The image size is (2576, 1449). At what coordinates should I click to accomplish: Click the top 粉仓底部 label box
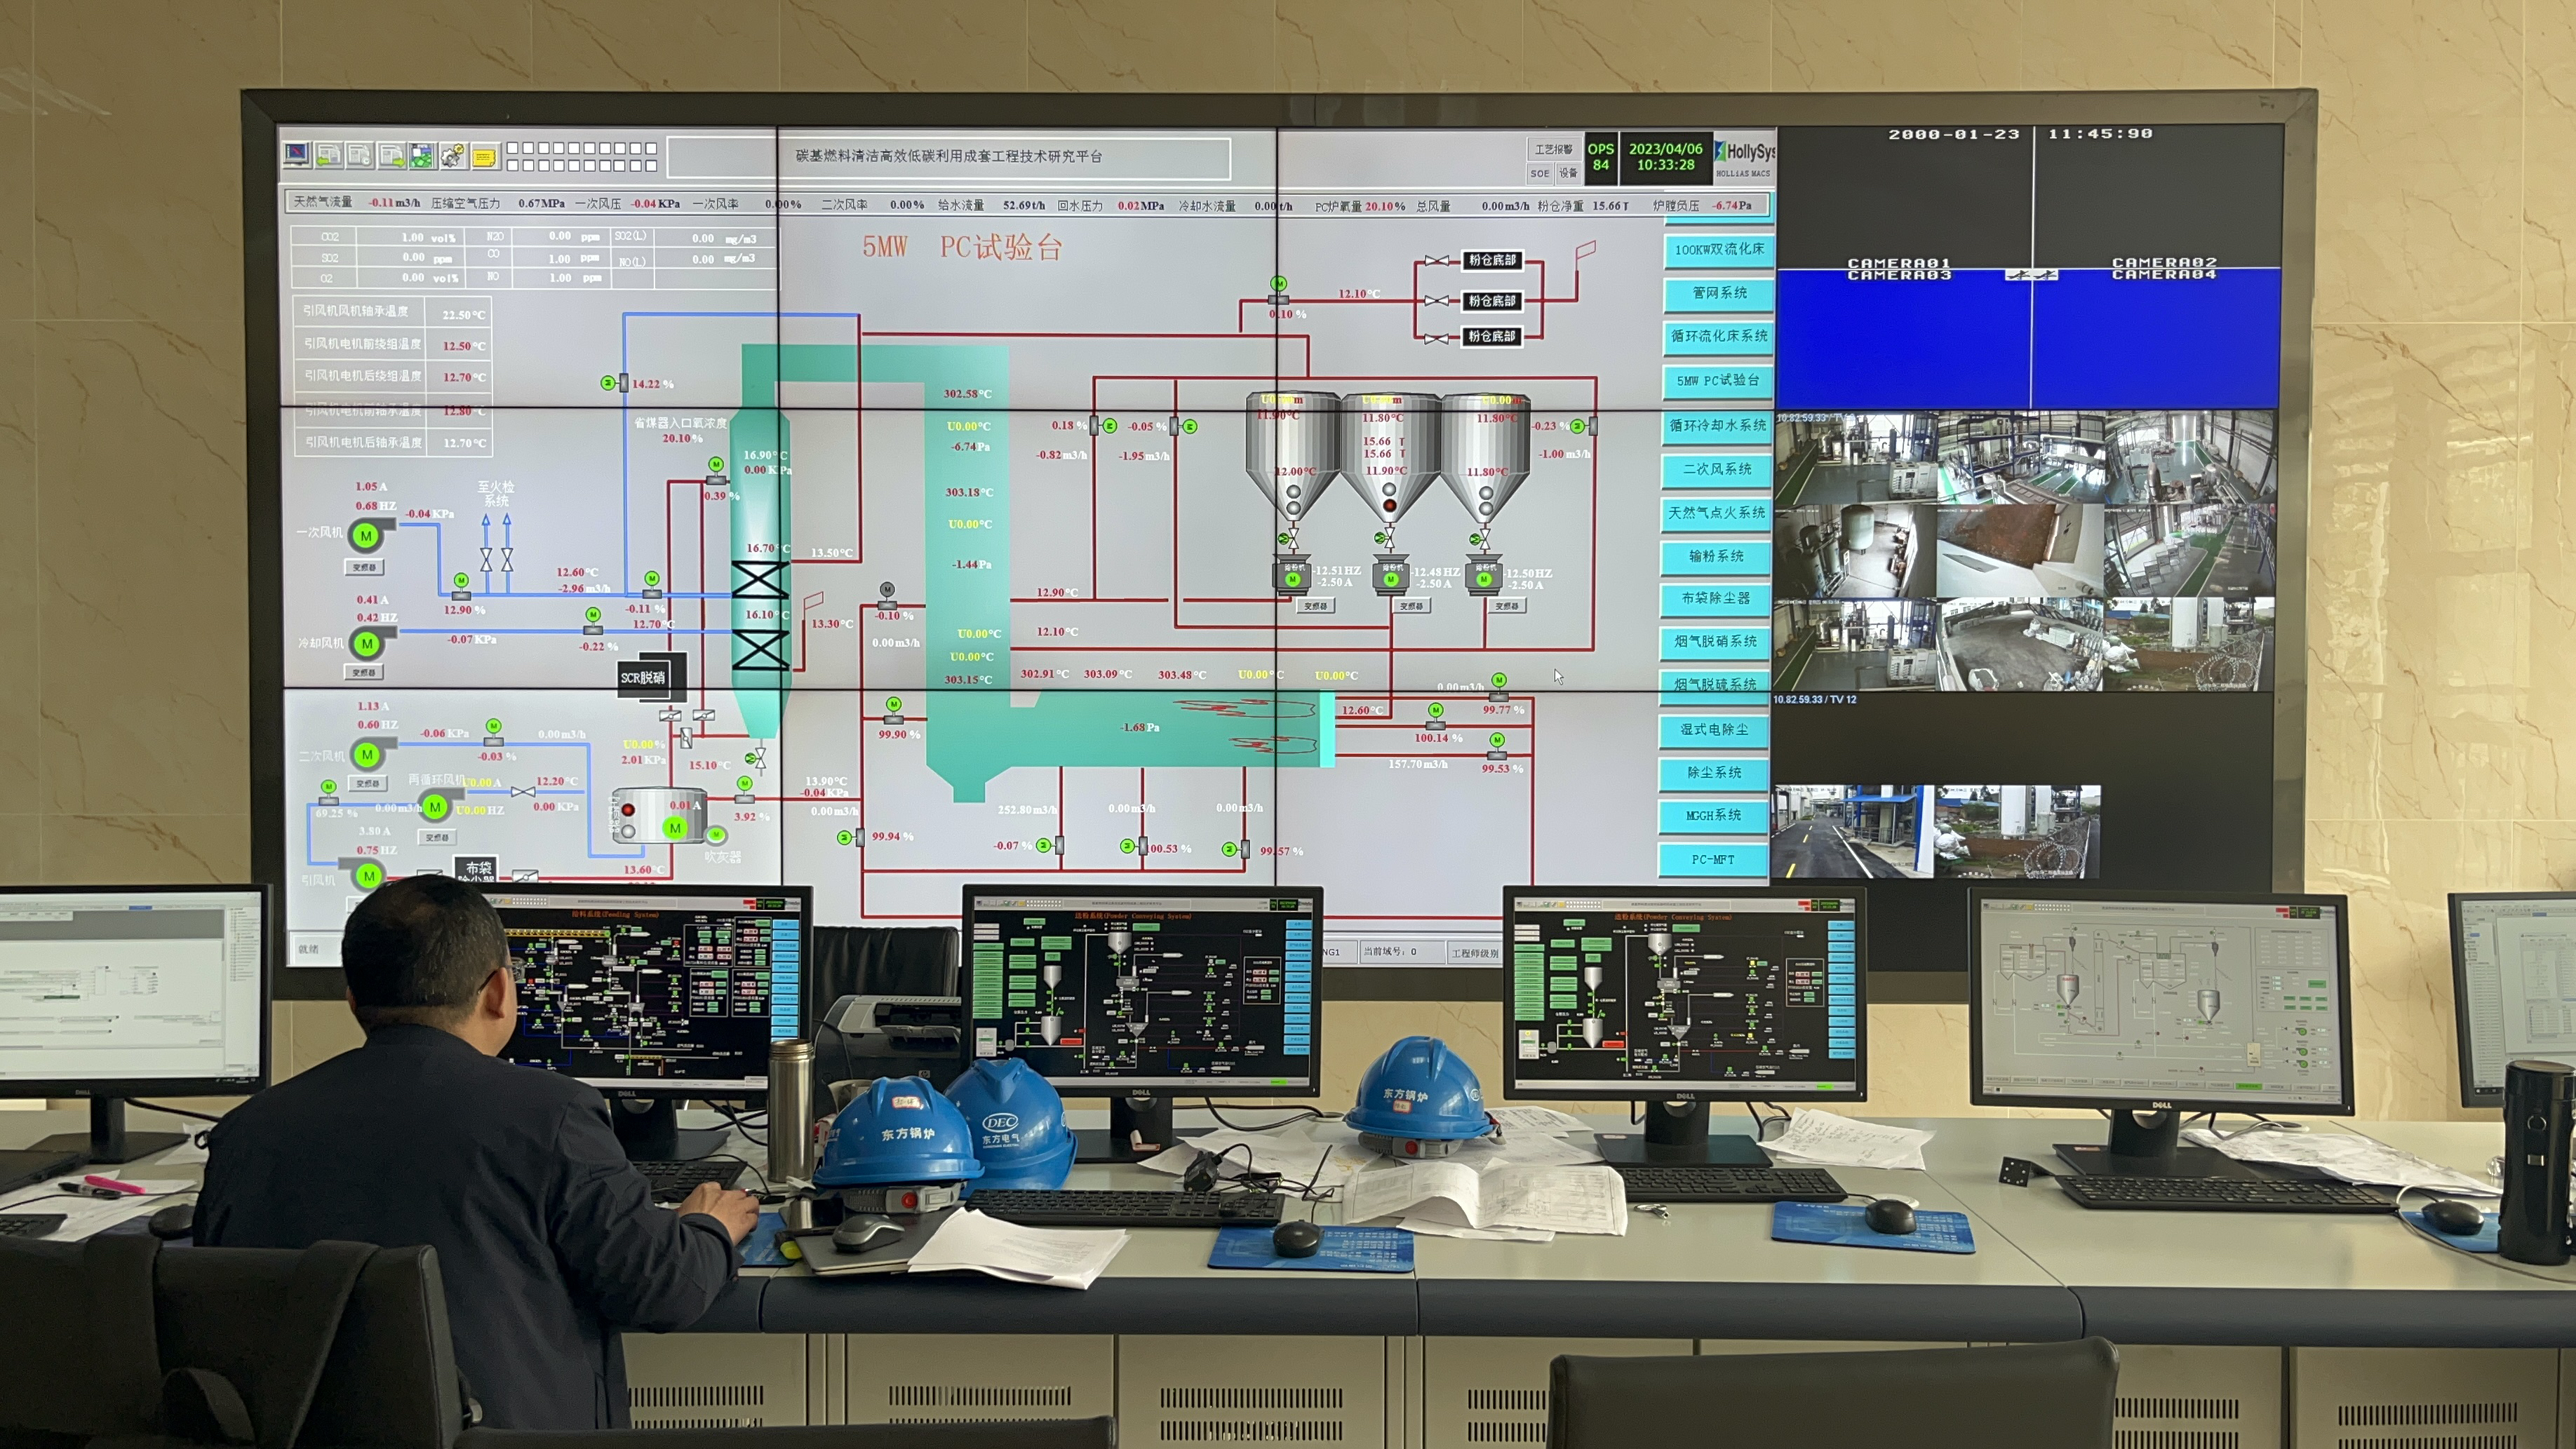point(1492,260)
